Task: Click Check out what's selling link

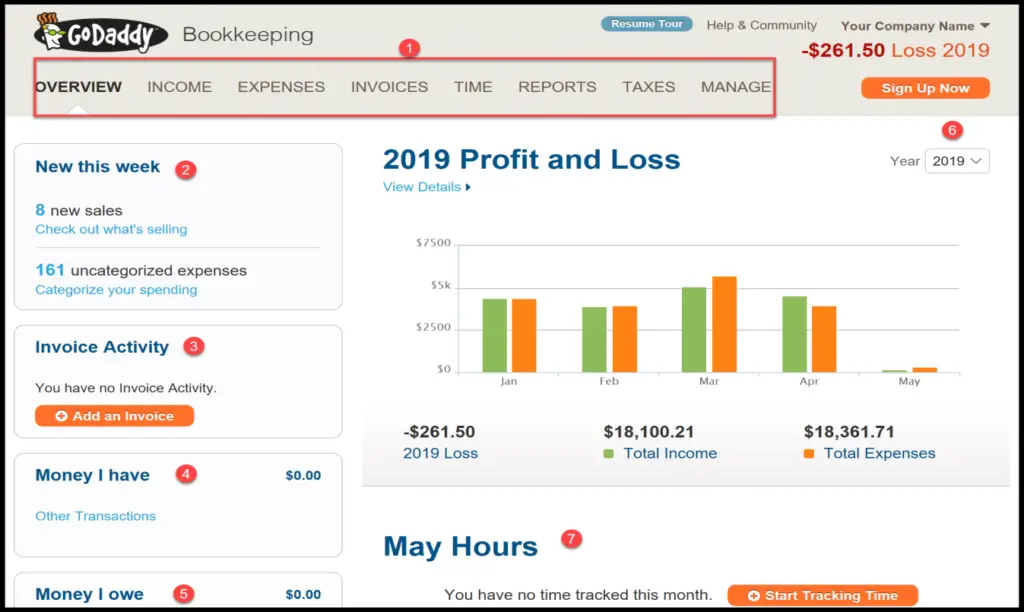Action: pyautogui.click(x=111, y=229)
